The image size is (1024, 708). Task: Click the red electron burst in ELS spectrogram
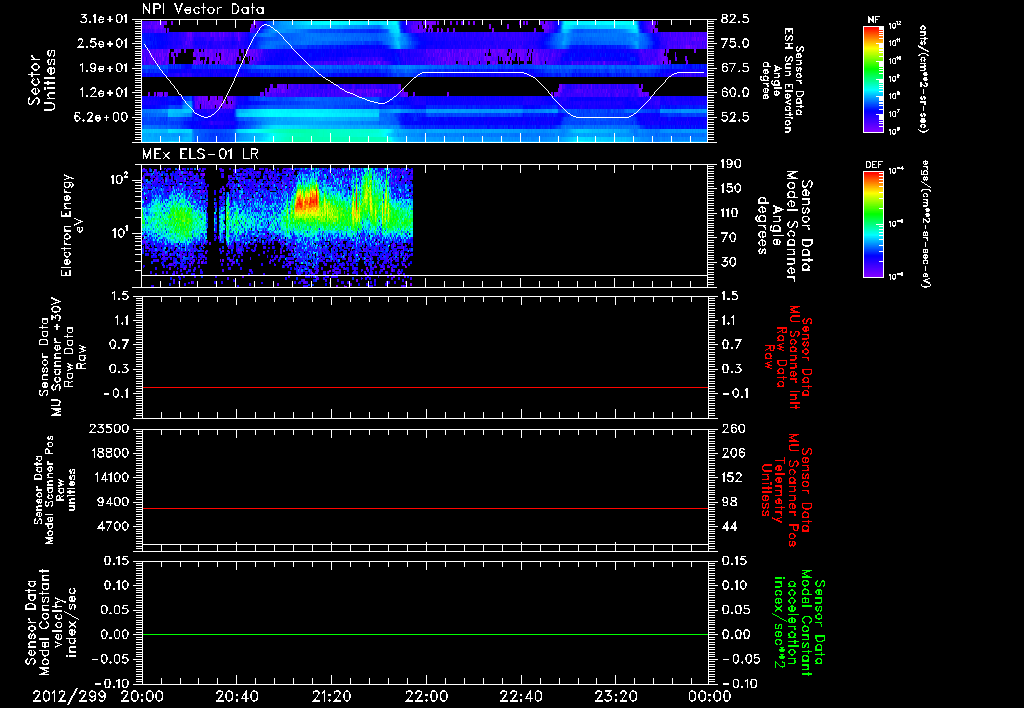tap(307, 199)
